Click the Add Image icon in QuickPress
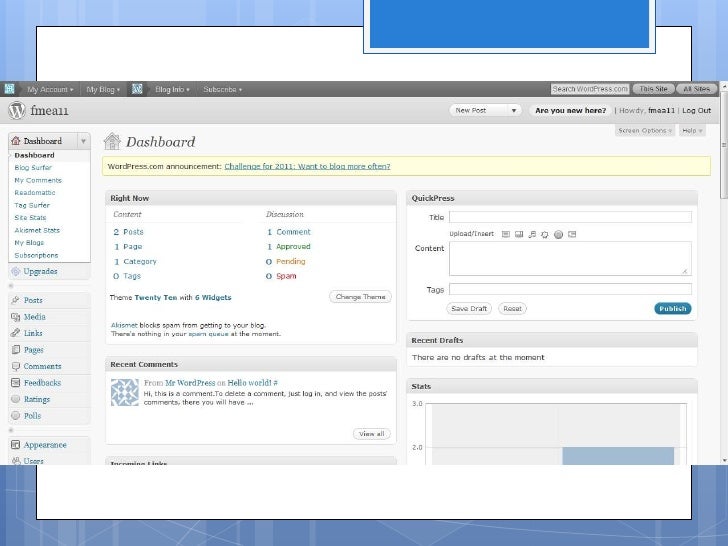This screenshot has height=546, width=728. [x=506, y=234]
